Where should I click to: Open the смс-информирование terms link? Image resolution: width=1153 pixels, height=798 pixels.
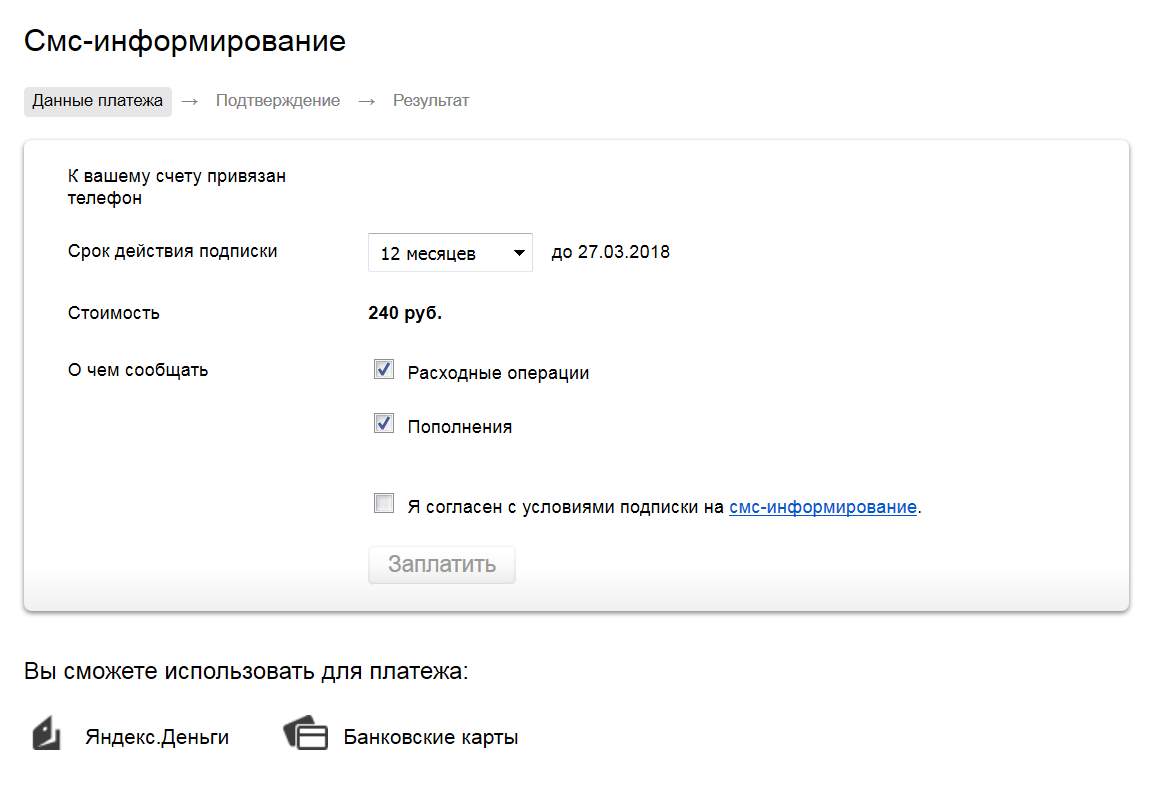[823, 507]
